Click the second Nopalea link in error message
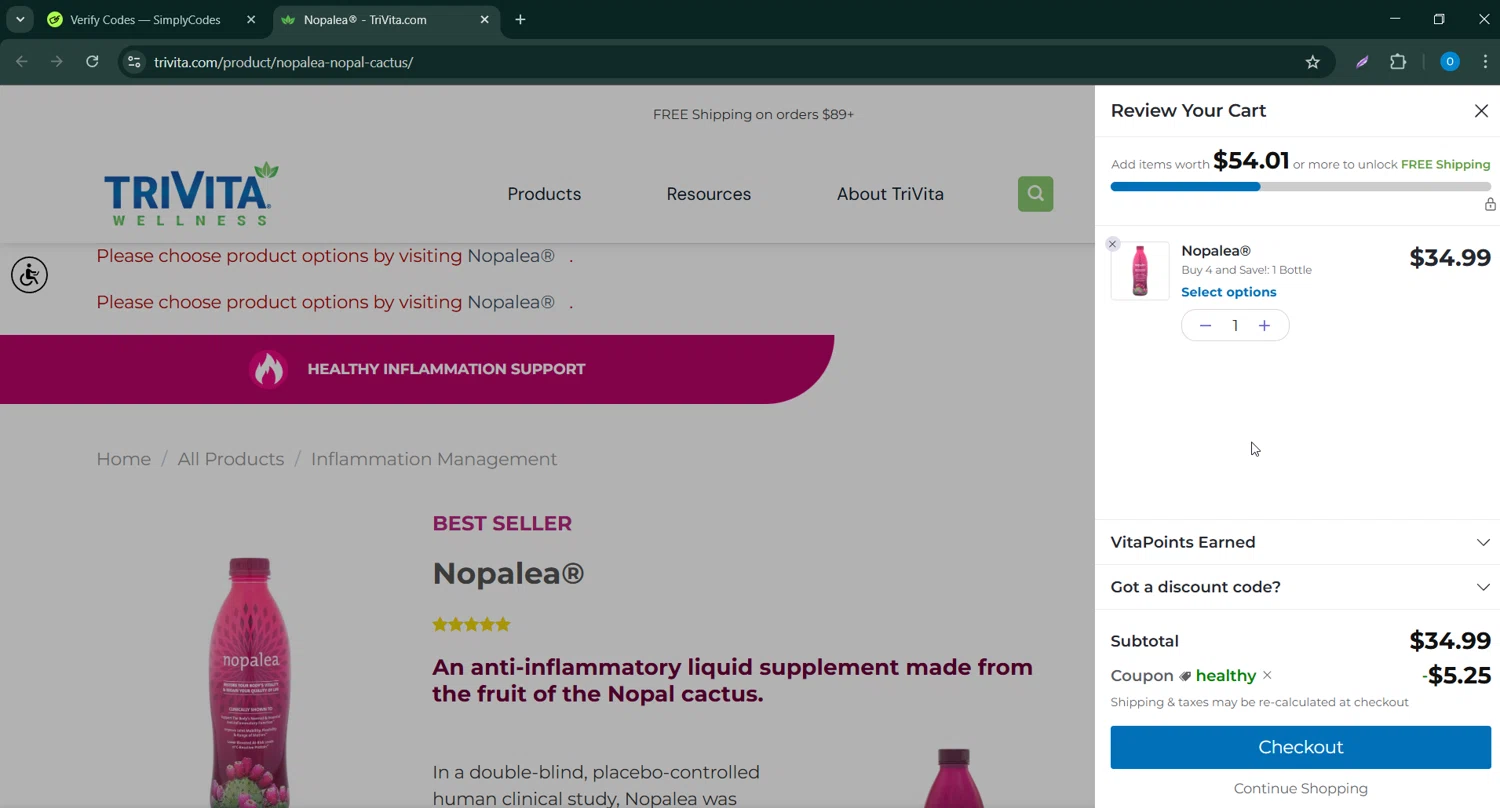Screen dimensions: 1500x808 point(511,302)
